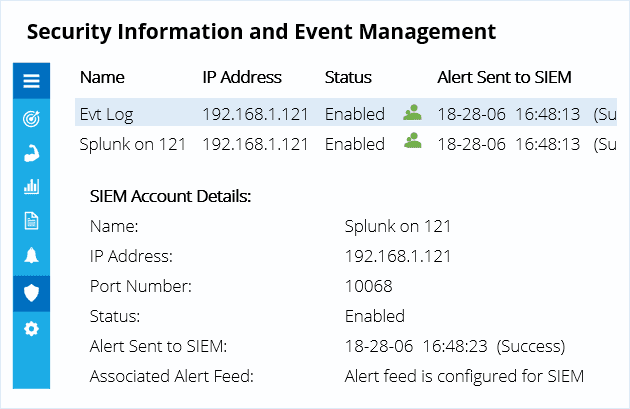Click green users icon in Splunk row

(412, 141)
